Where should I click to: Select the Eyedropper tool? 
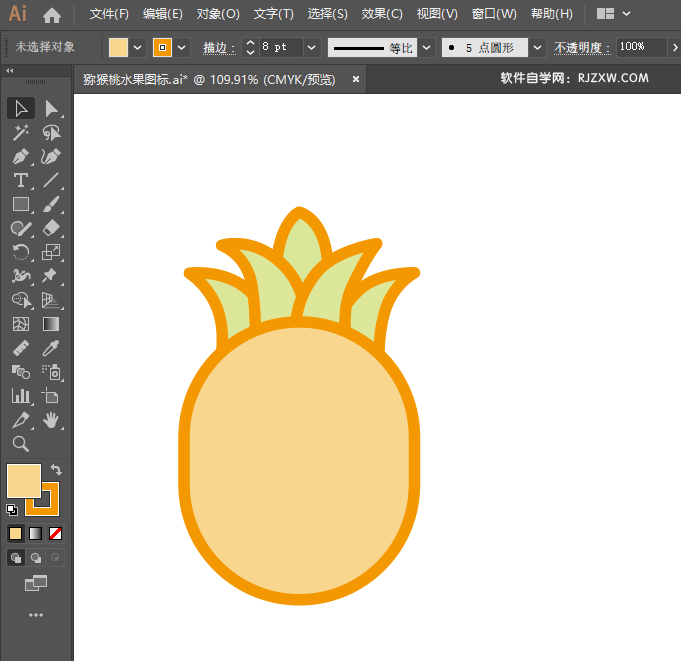(51, 348)
